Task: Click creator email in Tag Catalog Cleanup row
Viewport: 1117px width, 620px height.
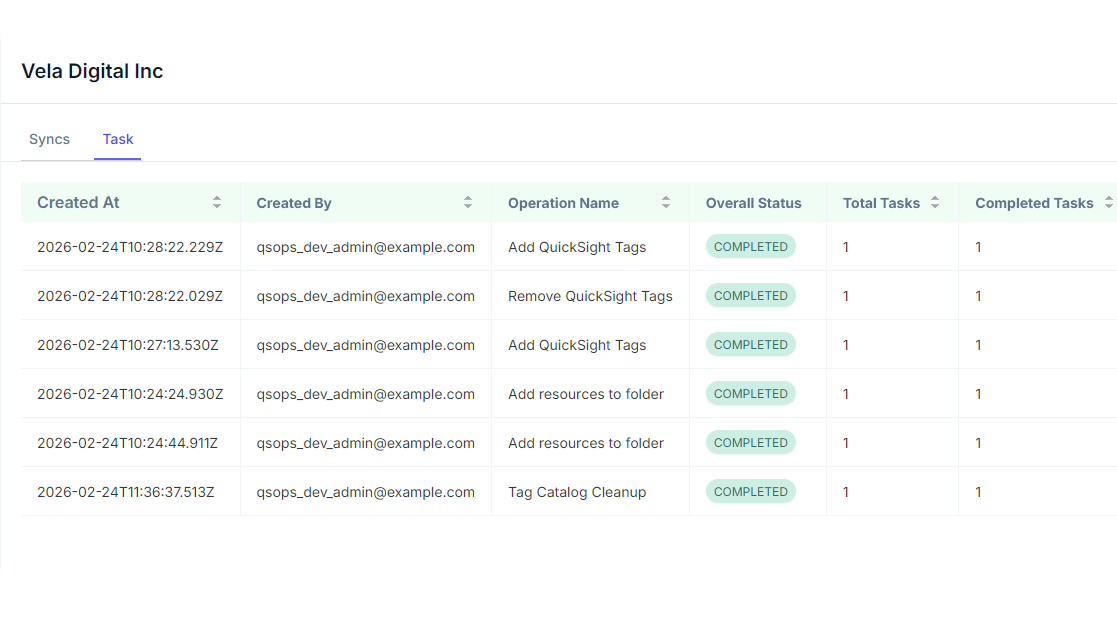Action: 365,492
